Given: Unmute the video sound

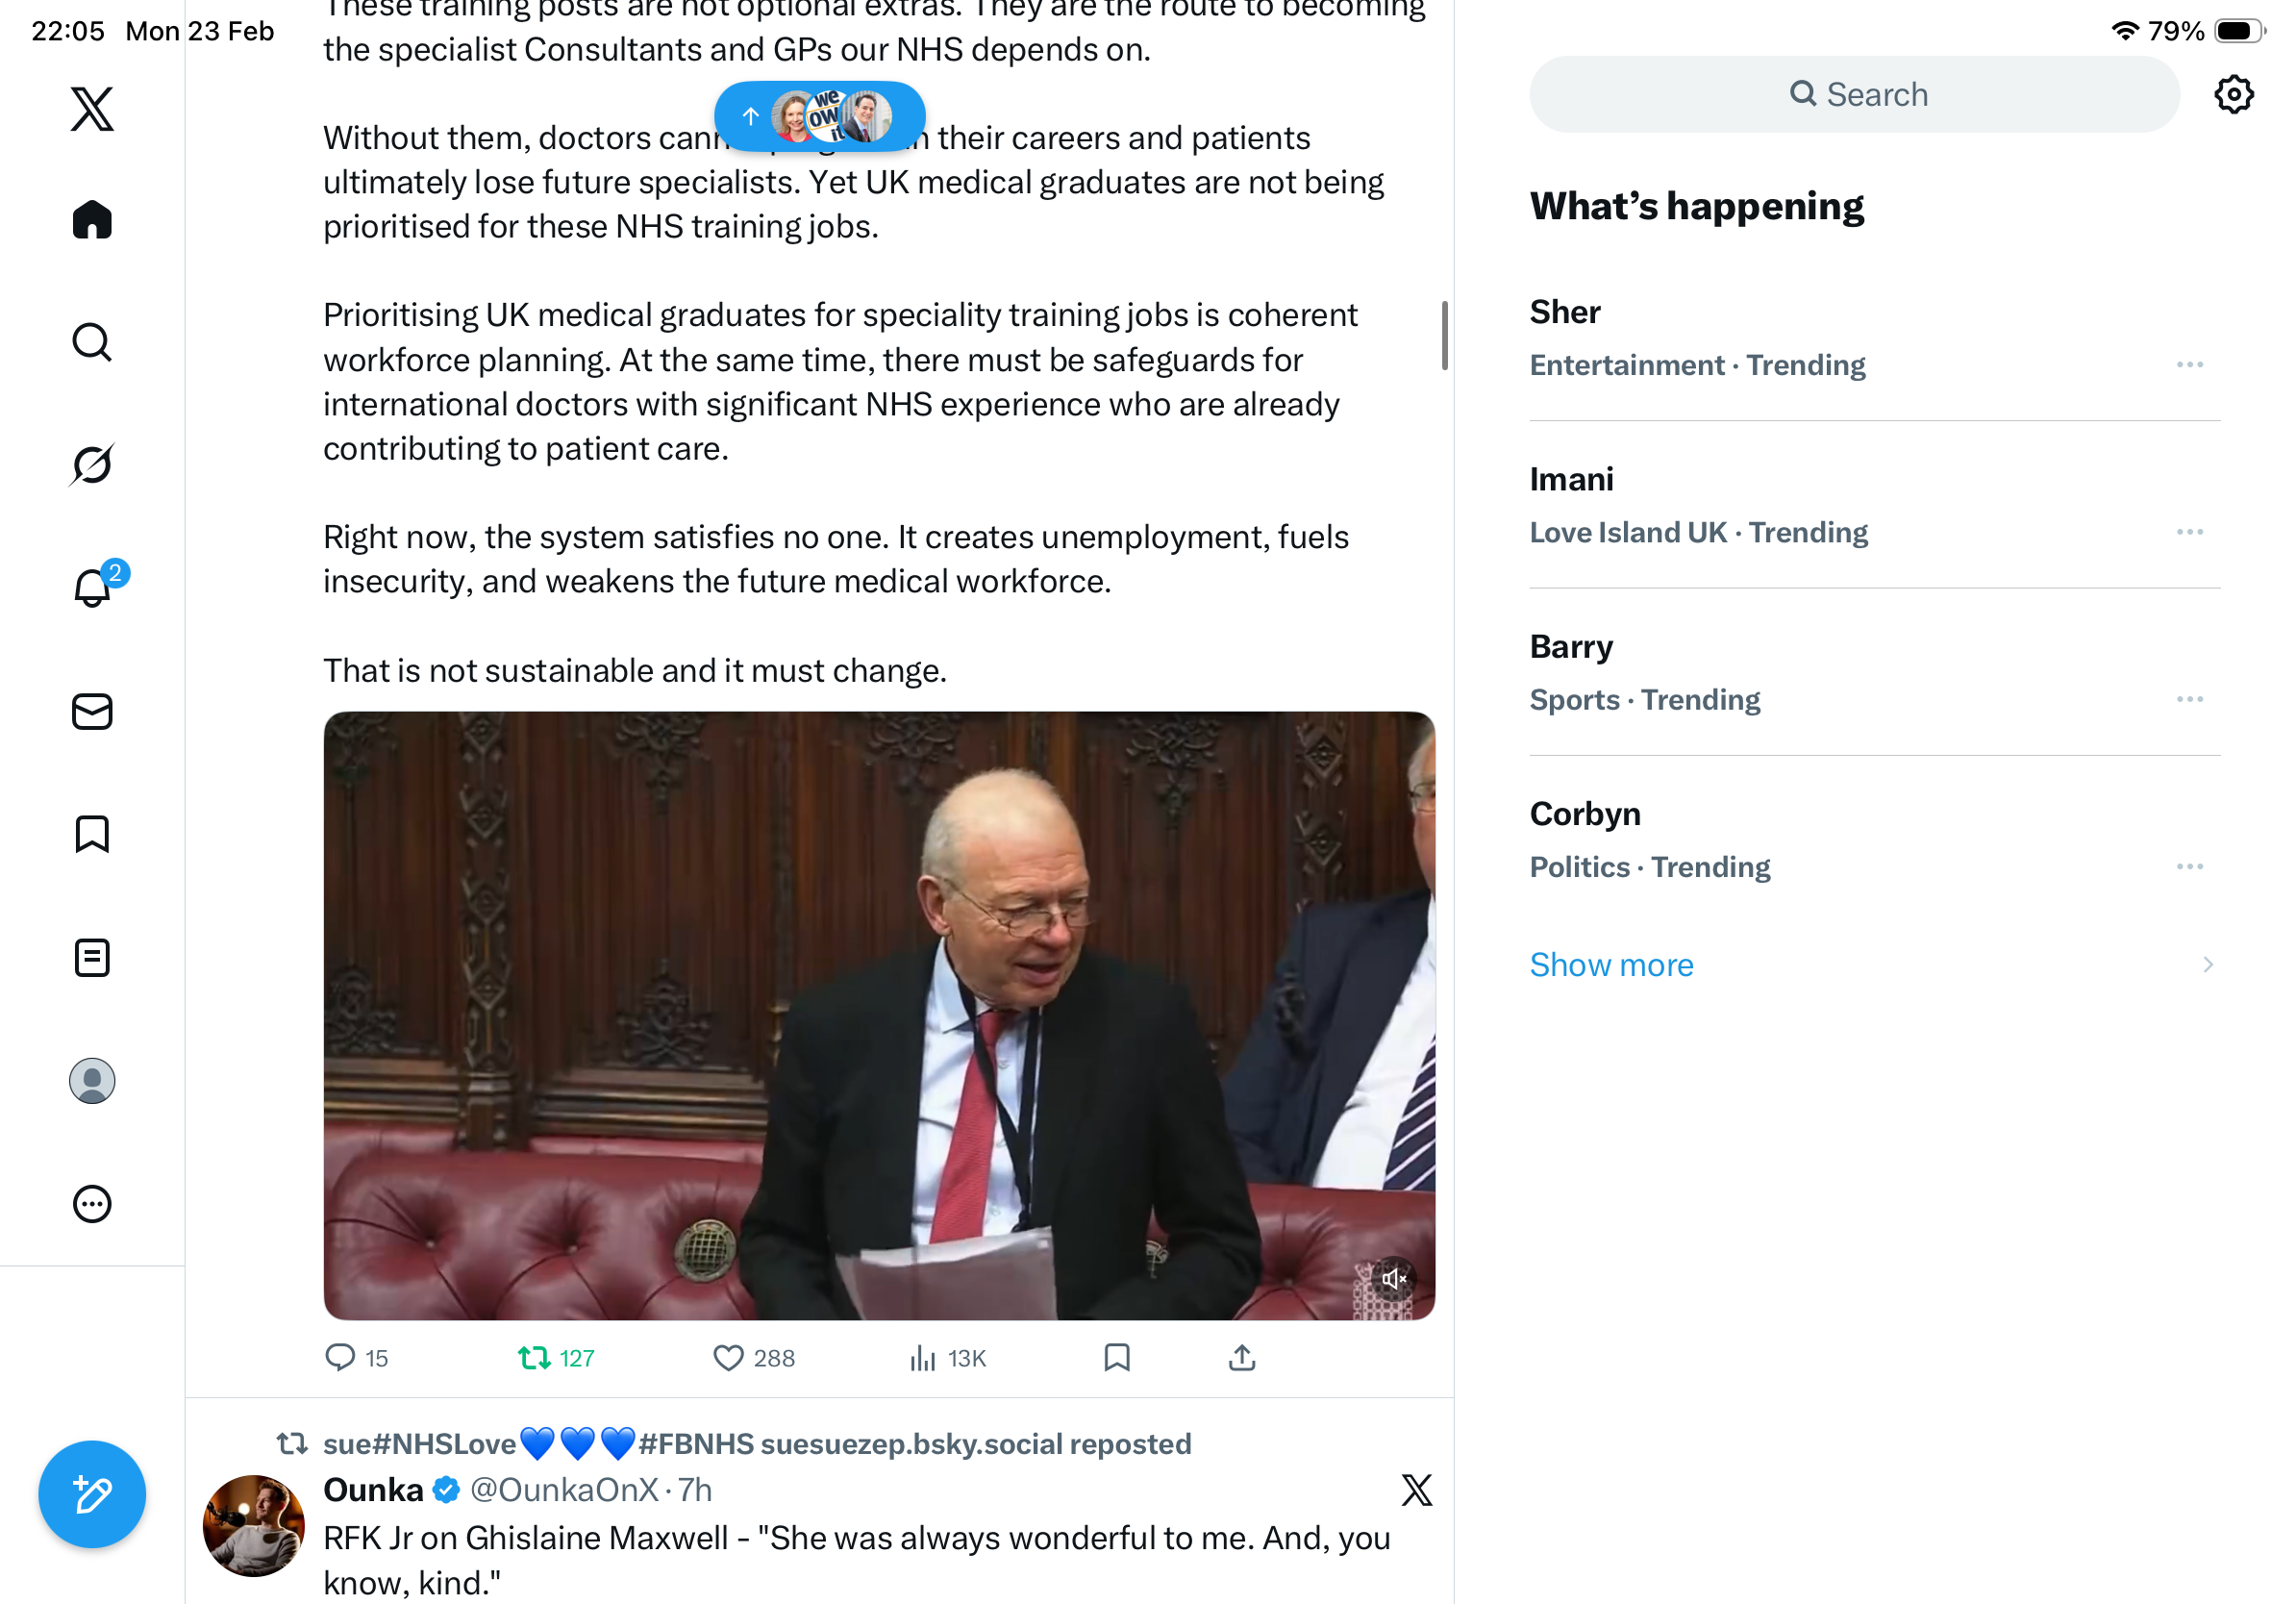Looking at the screenshot, I should pyautogui.click(x=1393, y=1278).
